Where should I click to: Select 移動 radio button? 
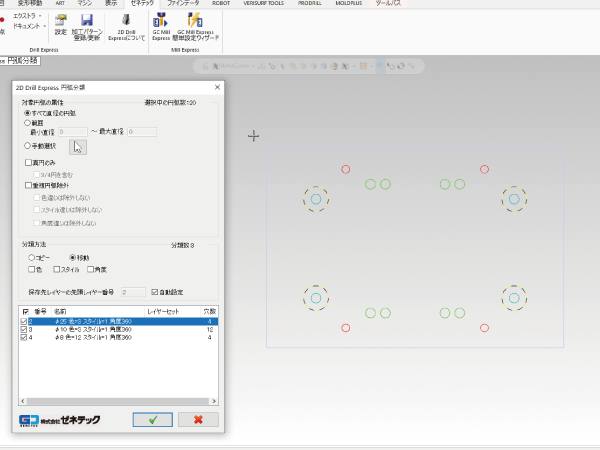click(x=73, y=258)
